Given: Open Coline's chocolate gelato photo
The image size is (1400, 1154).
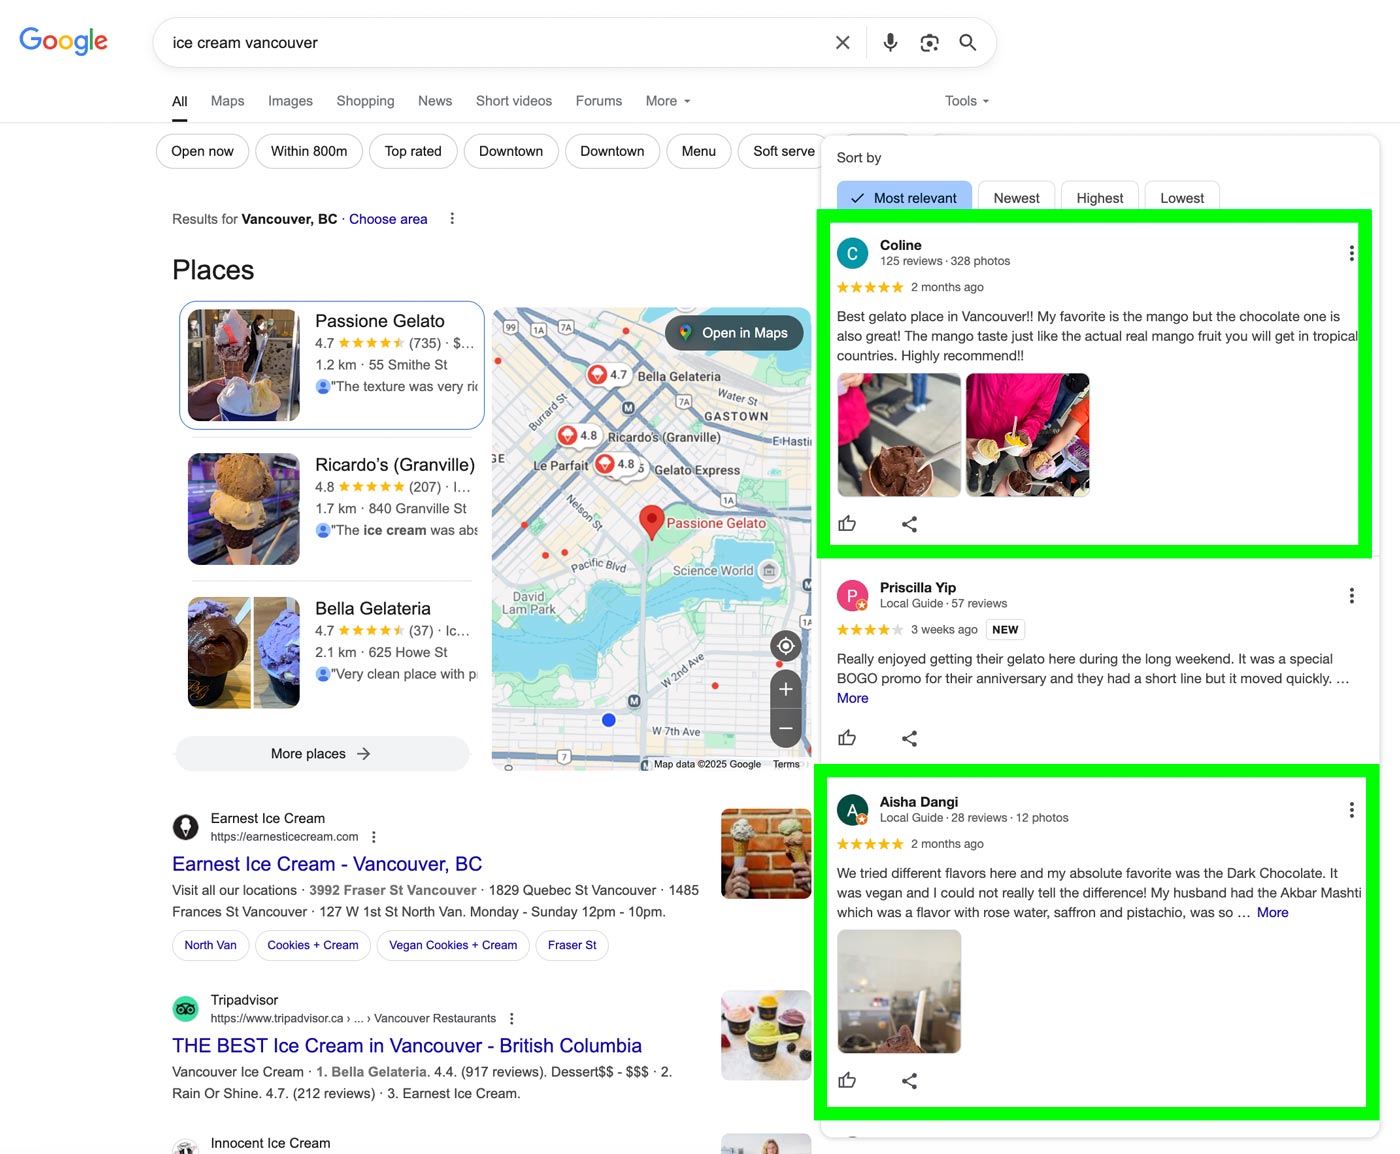Looking at the screenshot, I should [x=899, y=435].
